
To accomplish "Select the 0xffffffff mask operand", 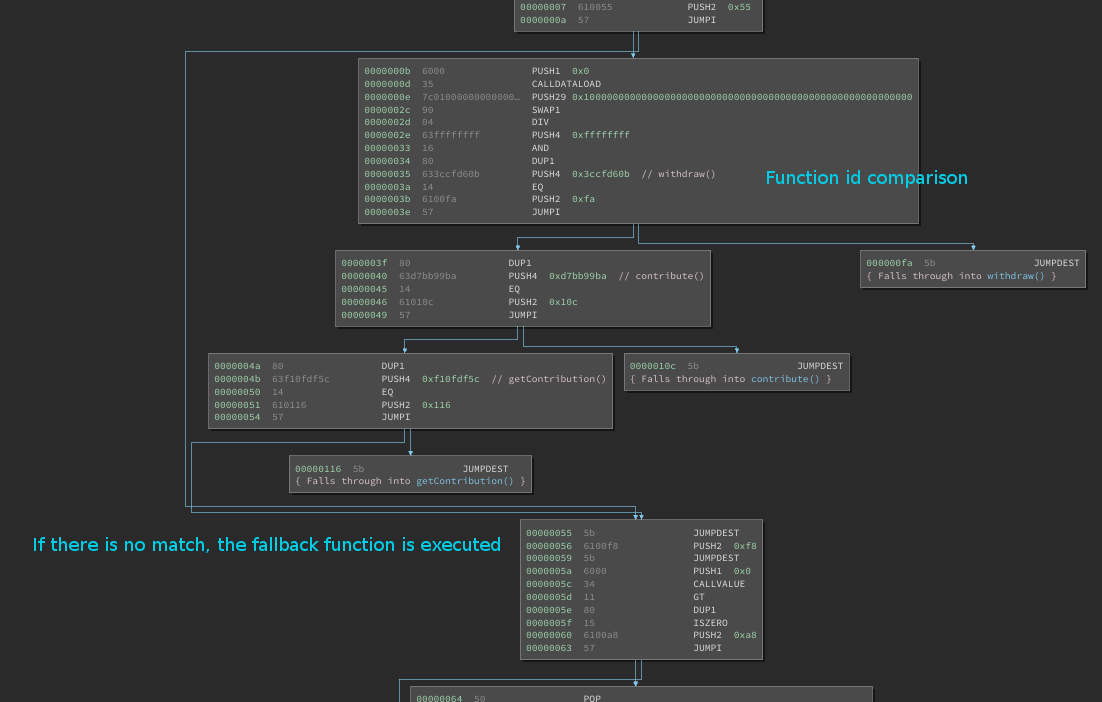I will tap(600, 135).
